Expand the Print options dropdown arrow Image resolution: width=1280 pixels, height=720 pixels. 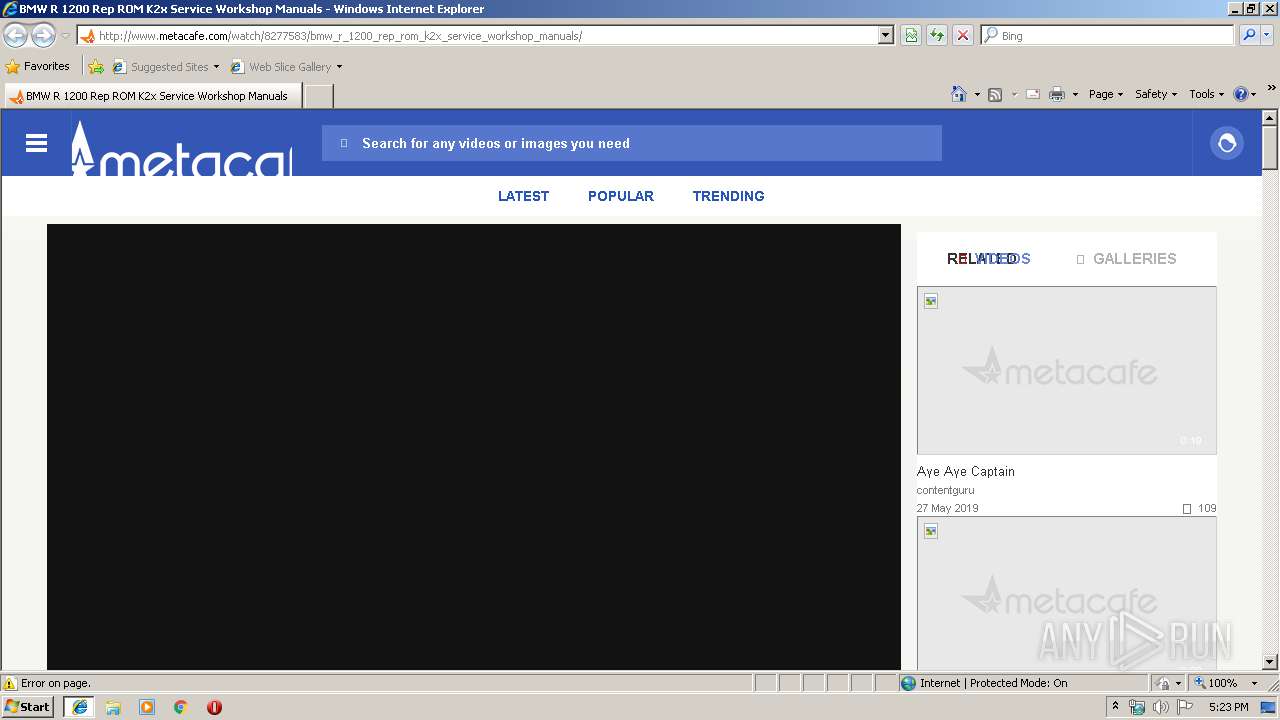[x=1075, y=94]
